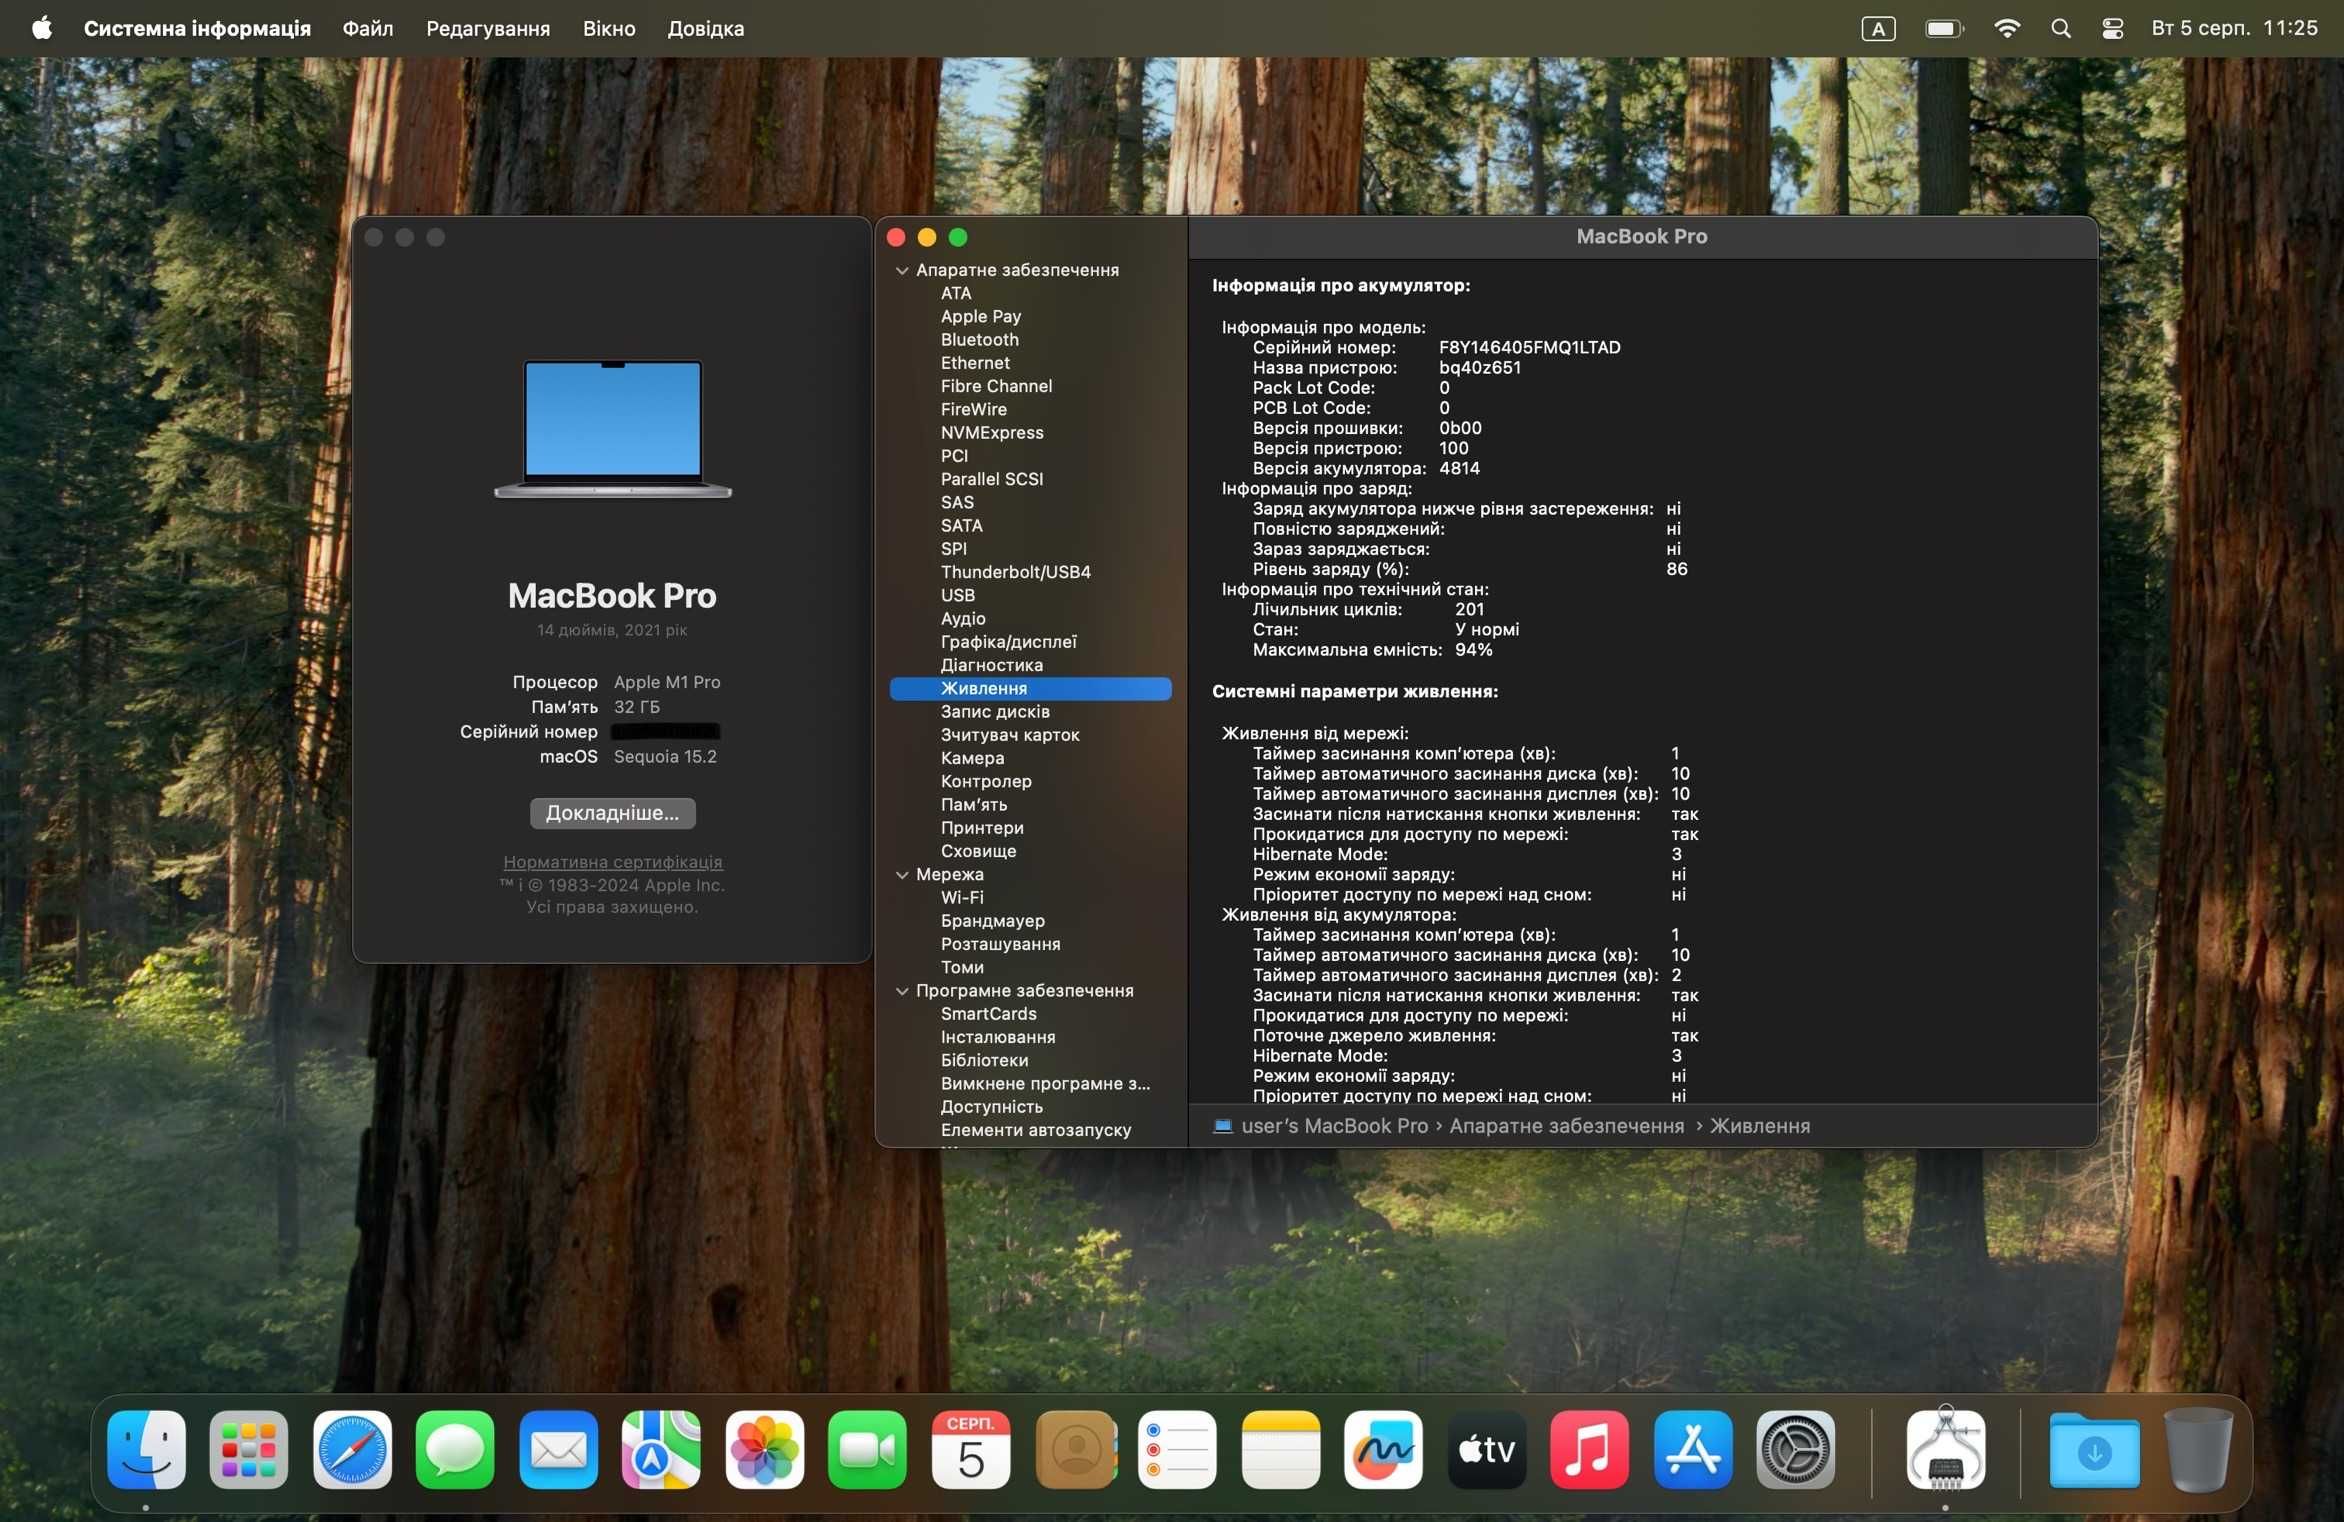Launch Apple TV from the Dock

(x=1486, y=1449)
